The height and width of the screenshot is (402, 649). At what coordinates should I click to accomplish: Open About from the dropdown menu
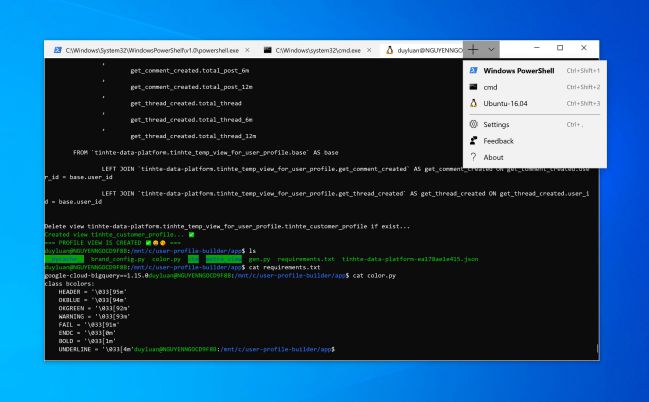(535, 157)
